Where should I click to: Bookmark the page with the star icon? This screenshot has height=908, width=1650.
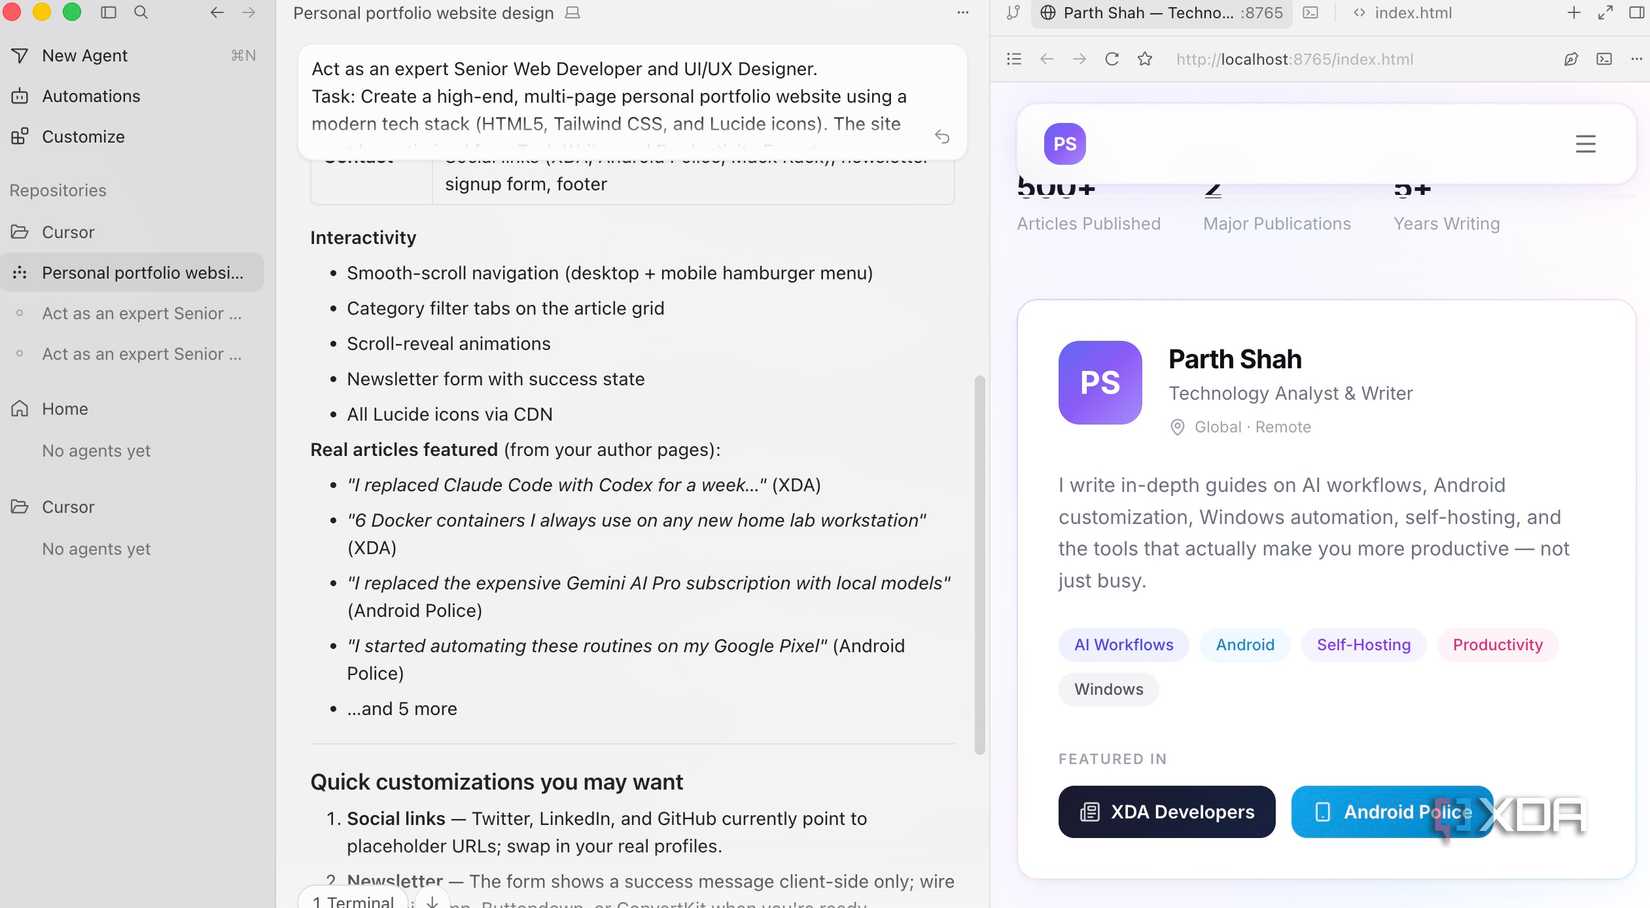(x=1145, y=59)
